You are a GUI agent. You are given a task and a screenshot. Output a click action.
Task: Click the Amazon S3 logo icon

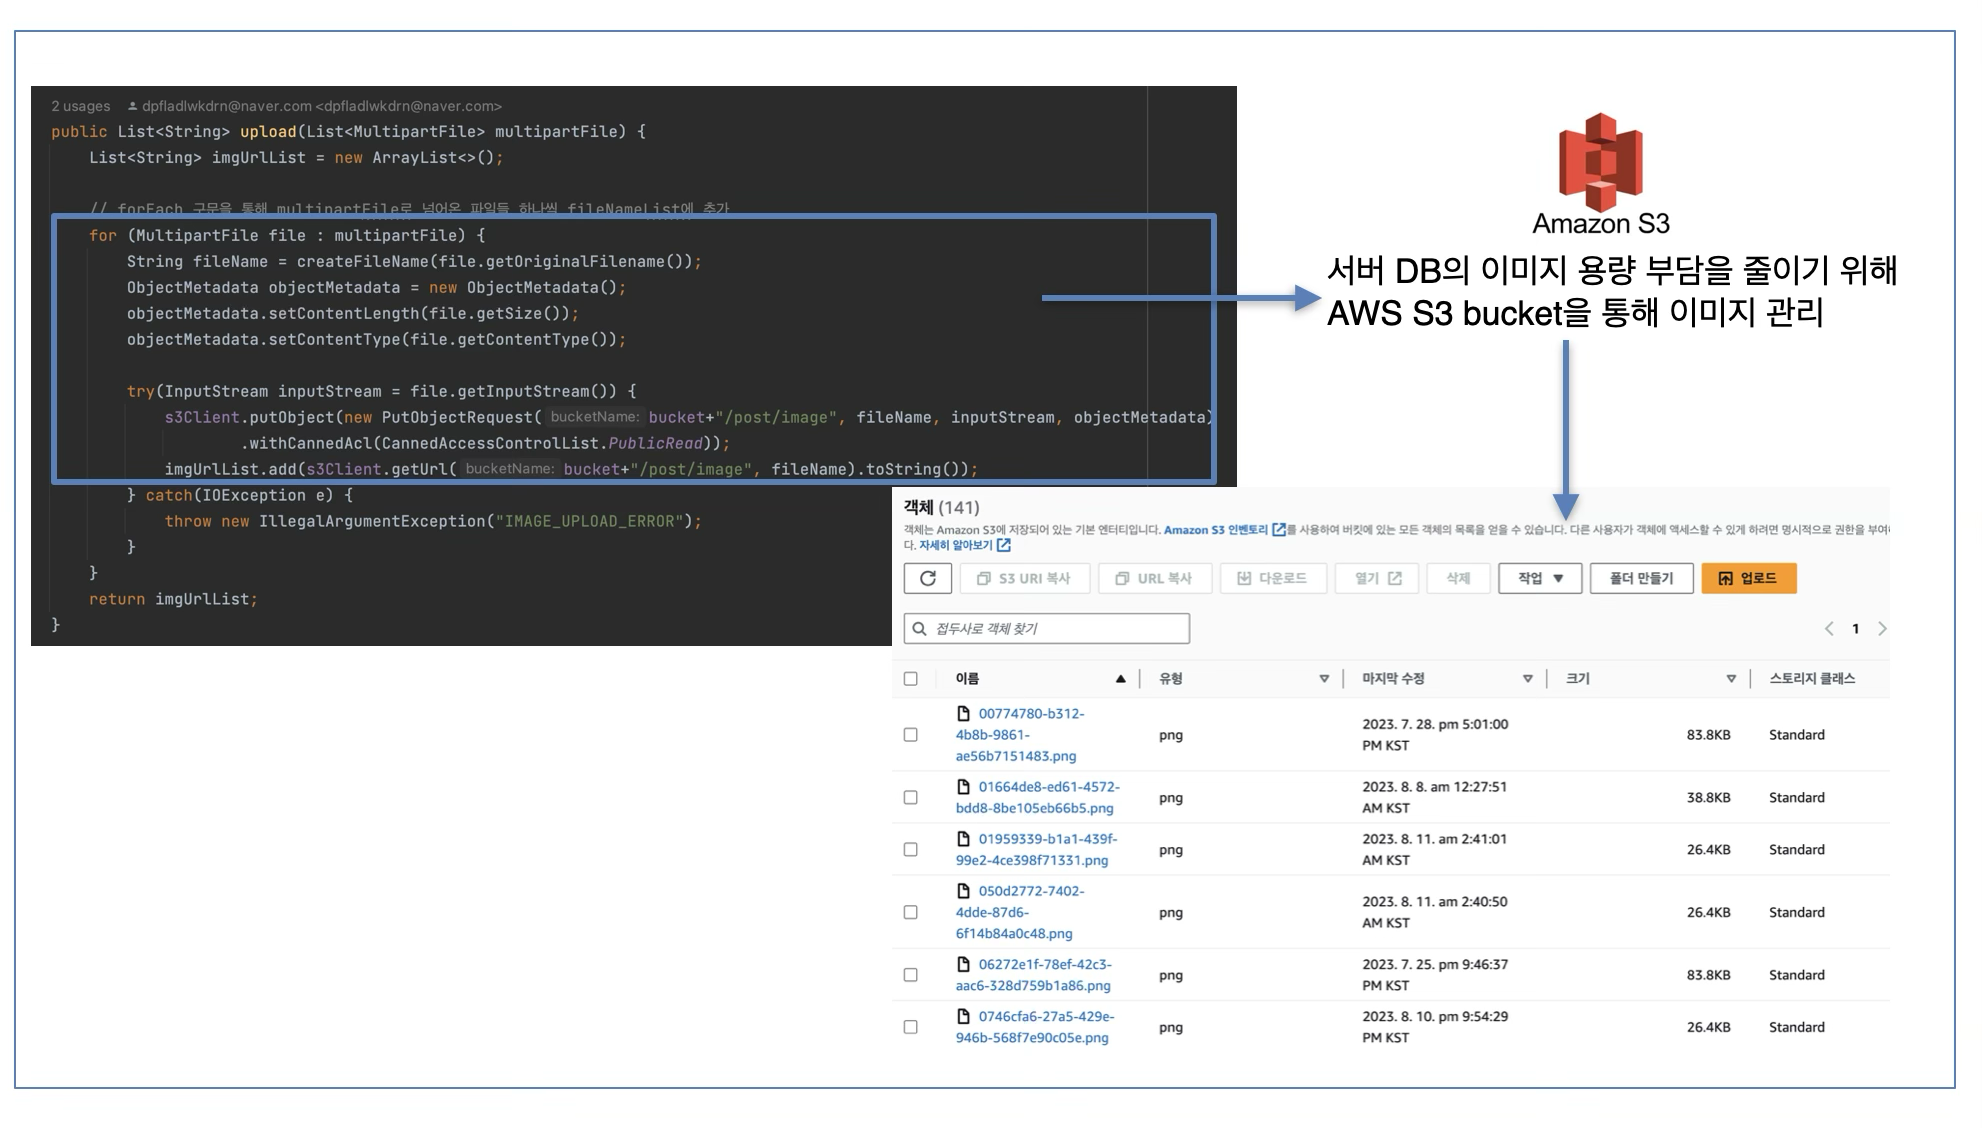(x=1600, y=162)
